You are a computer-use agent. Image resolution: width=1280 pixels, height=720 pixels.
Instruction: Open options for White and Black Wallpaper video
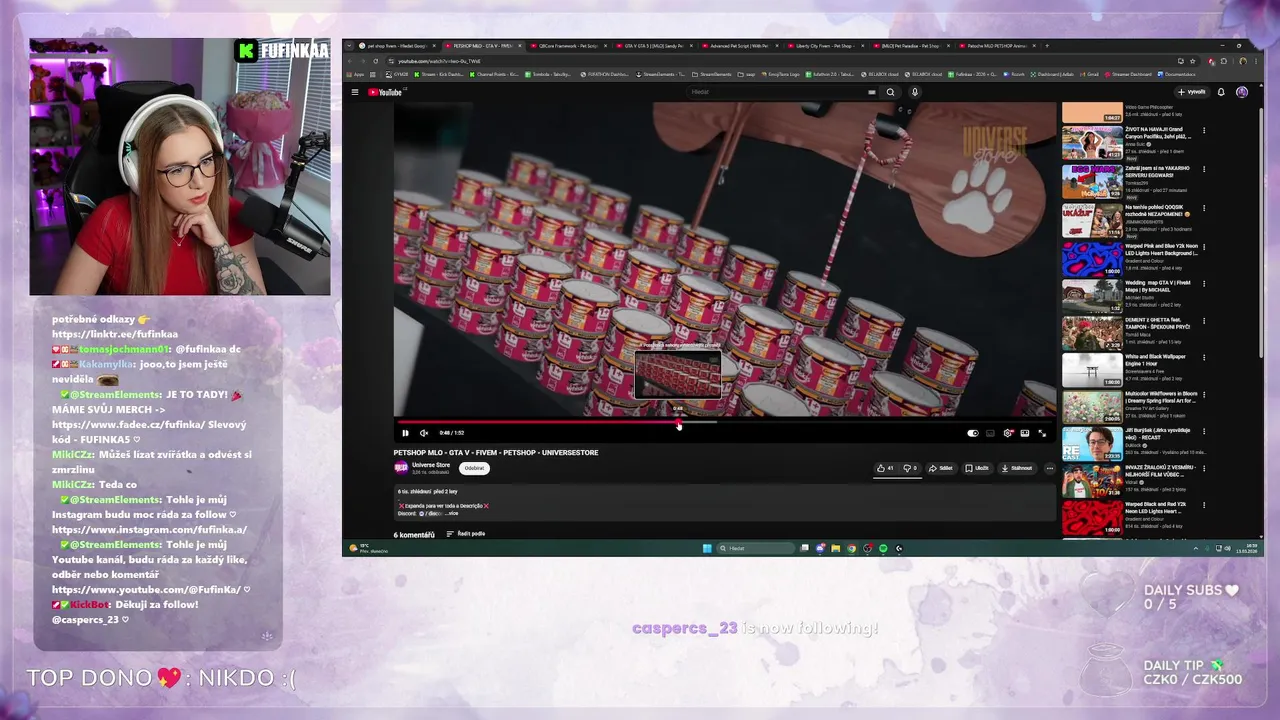(1204, 359)
